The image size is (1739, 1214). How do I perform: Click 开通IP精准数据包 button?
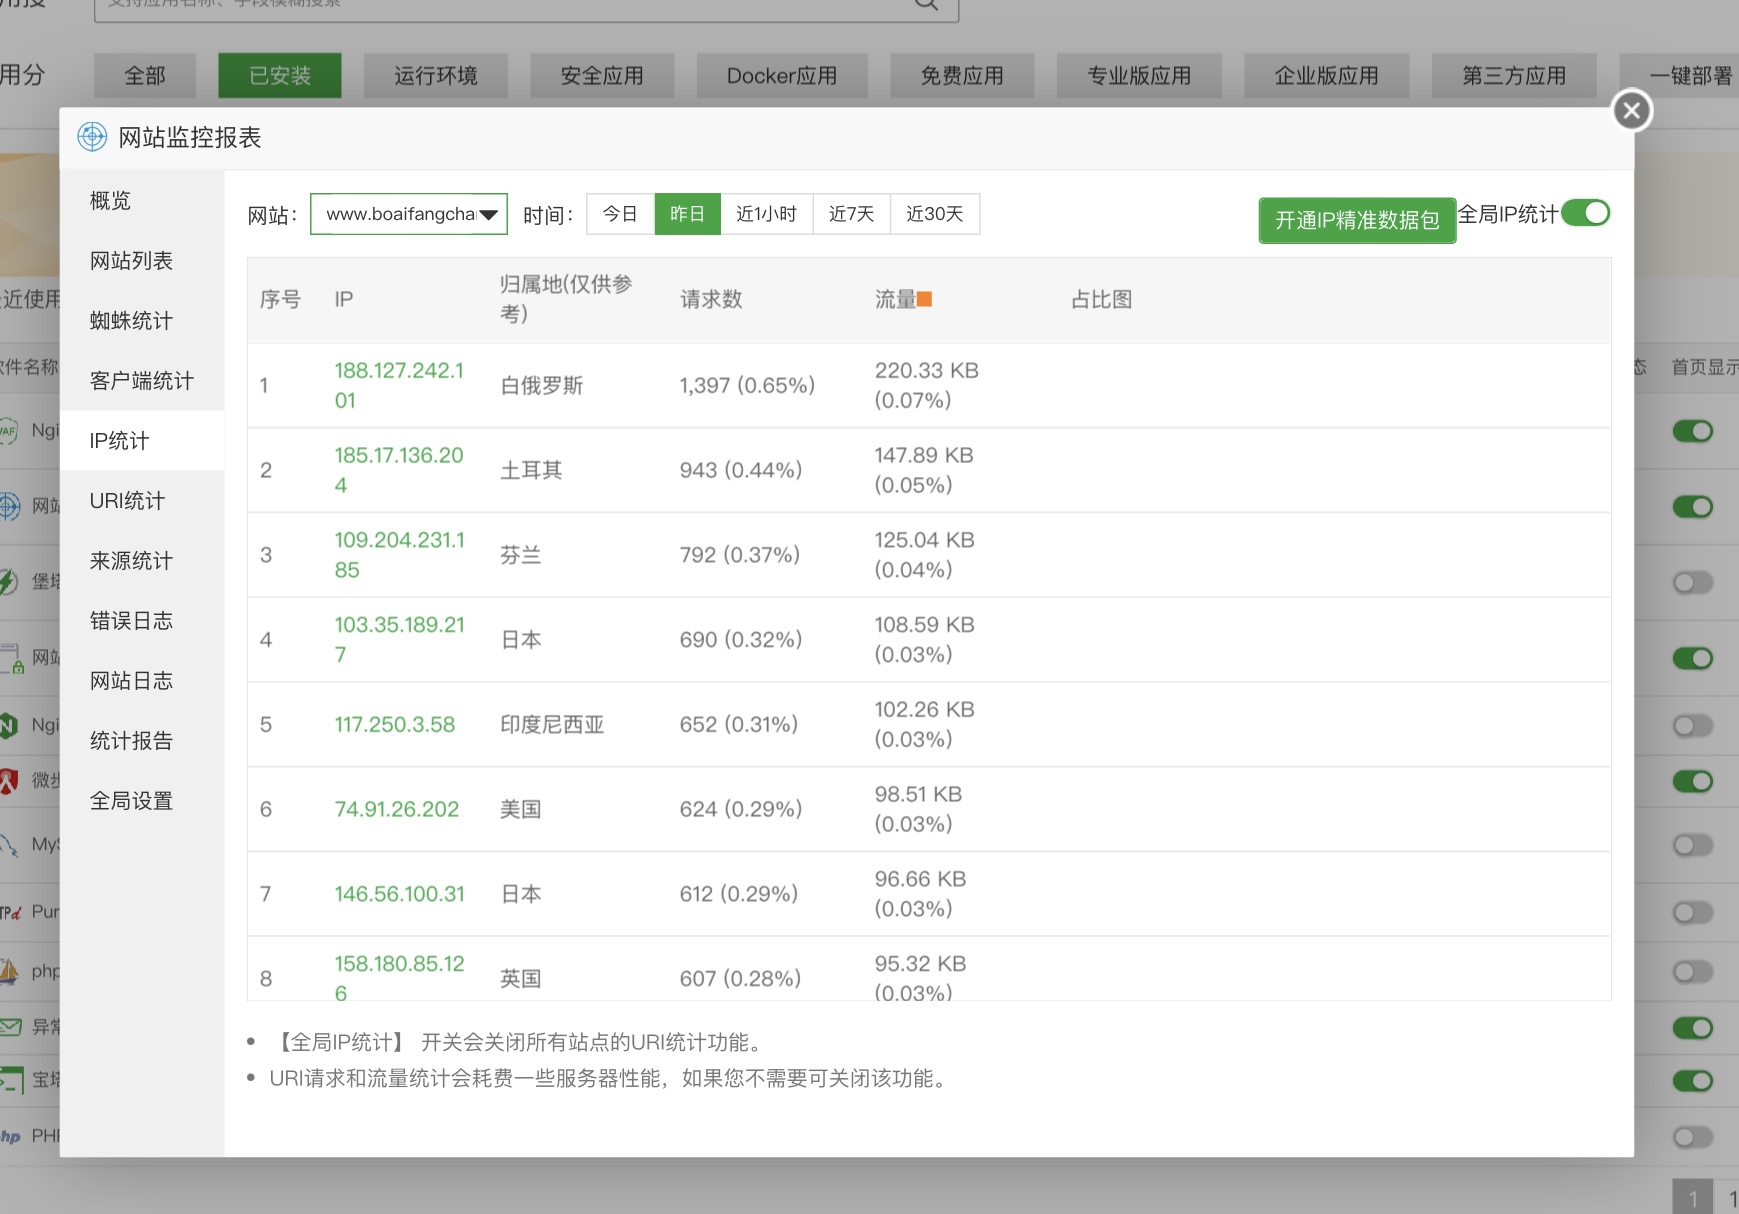[1357, 220]
